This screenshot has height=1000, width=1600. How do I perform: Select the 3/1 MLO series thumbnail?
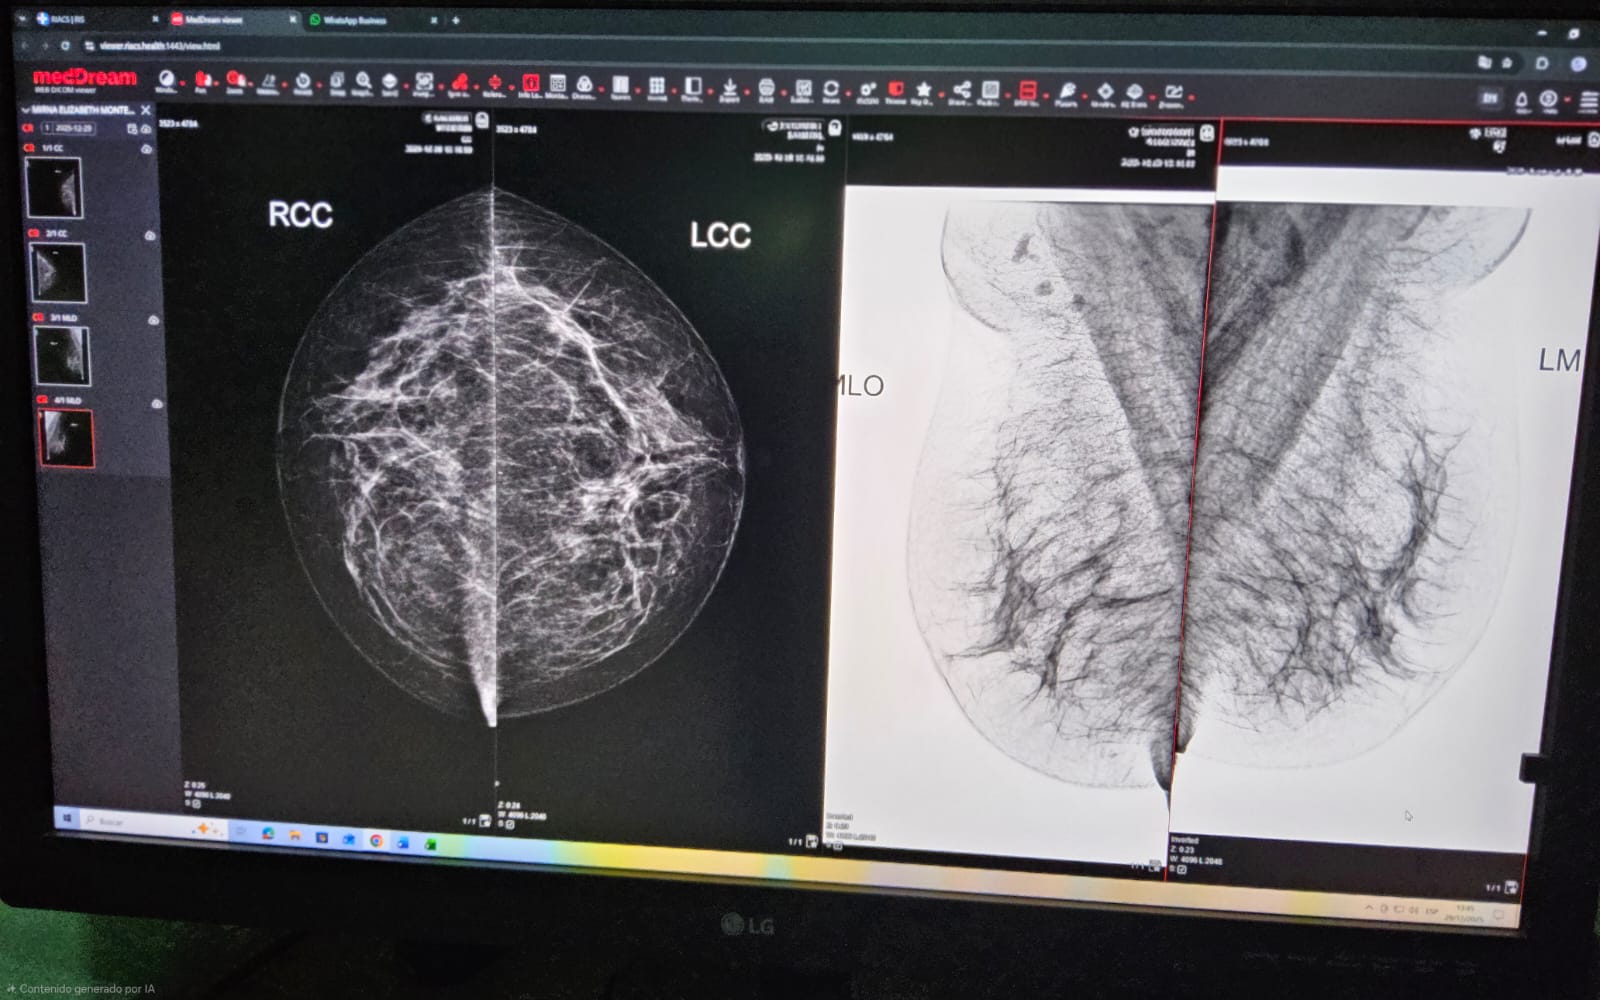(62, 356)
